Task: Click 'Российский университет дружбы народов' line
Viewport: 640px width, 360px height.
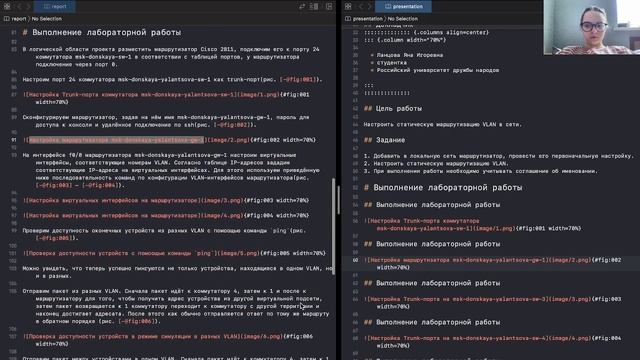Action: point(438,70)
